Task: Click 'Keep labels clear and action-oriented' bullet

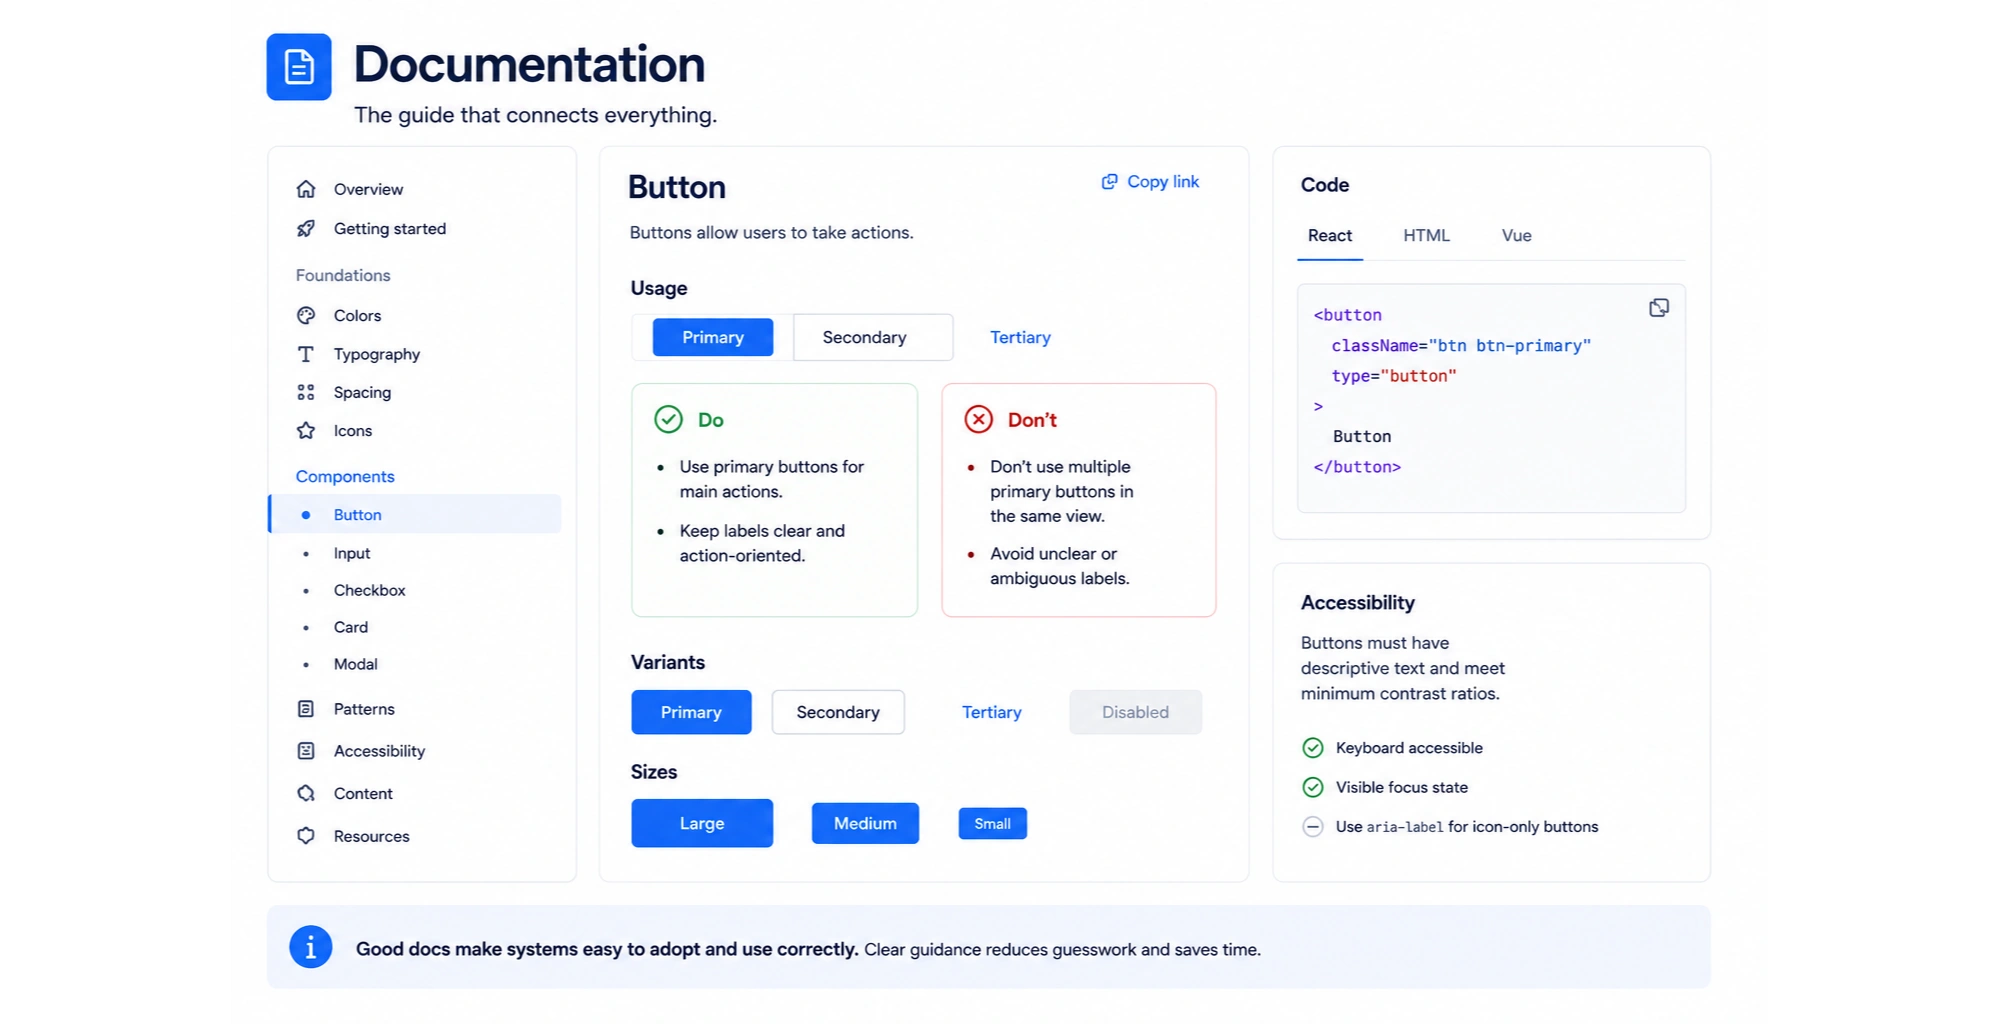Action: pos(762,543)
